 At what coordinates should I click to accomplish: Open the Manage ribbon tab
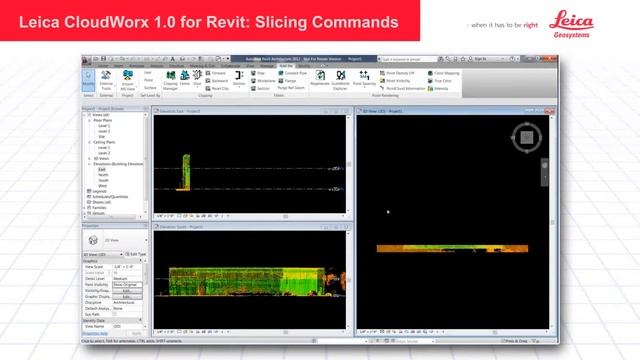267,66
